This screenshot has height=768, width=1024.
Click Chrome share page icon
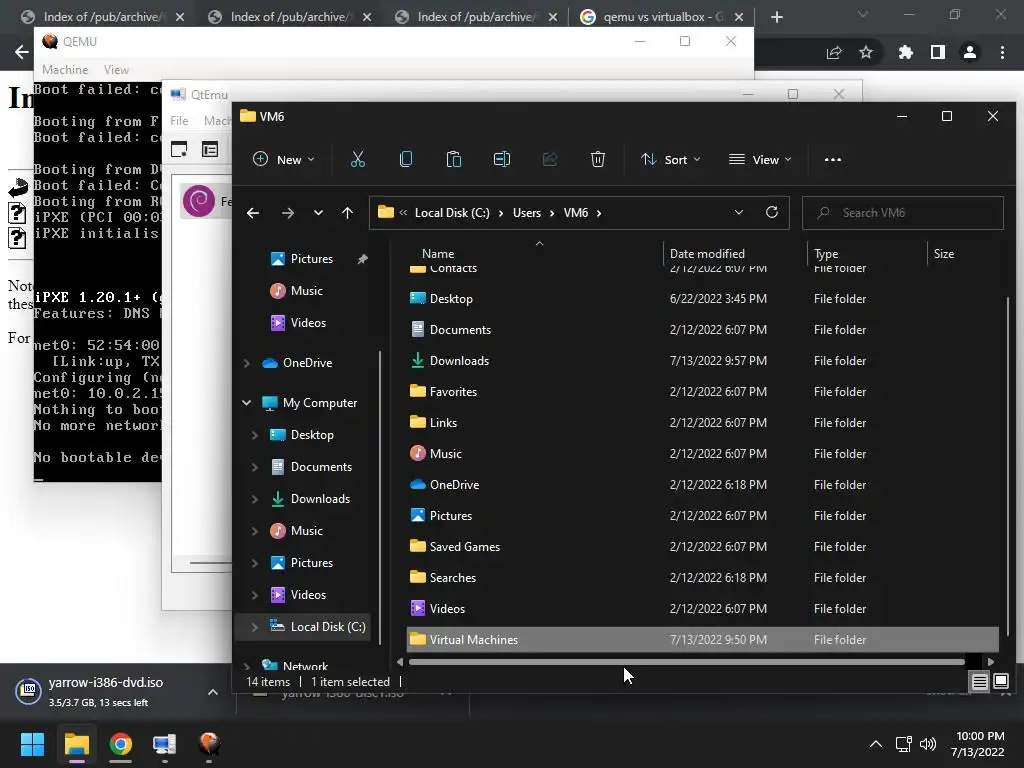[x=834, y=52]
